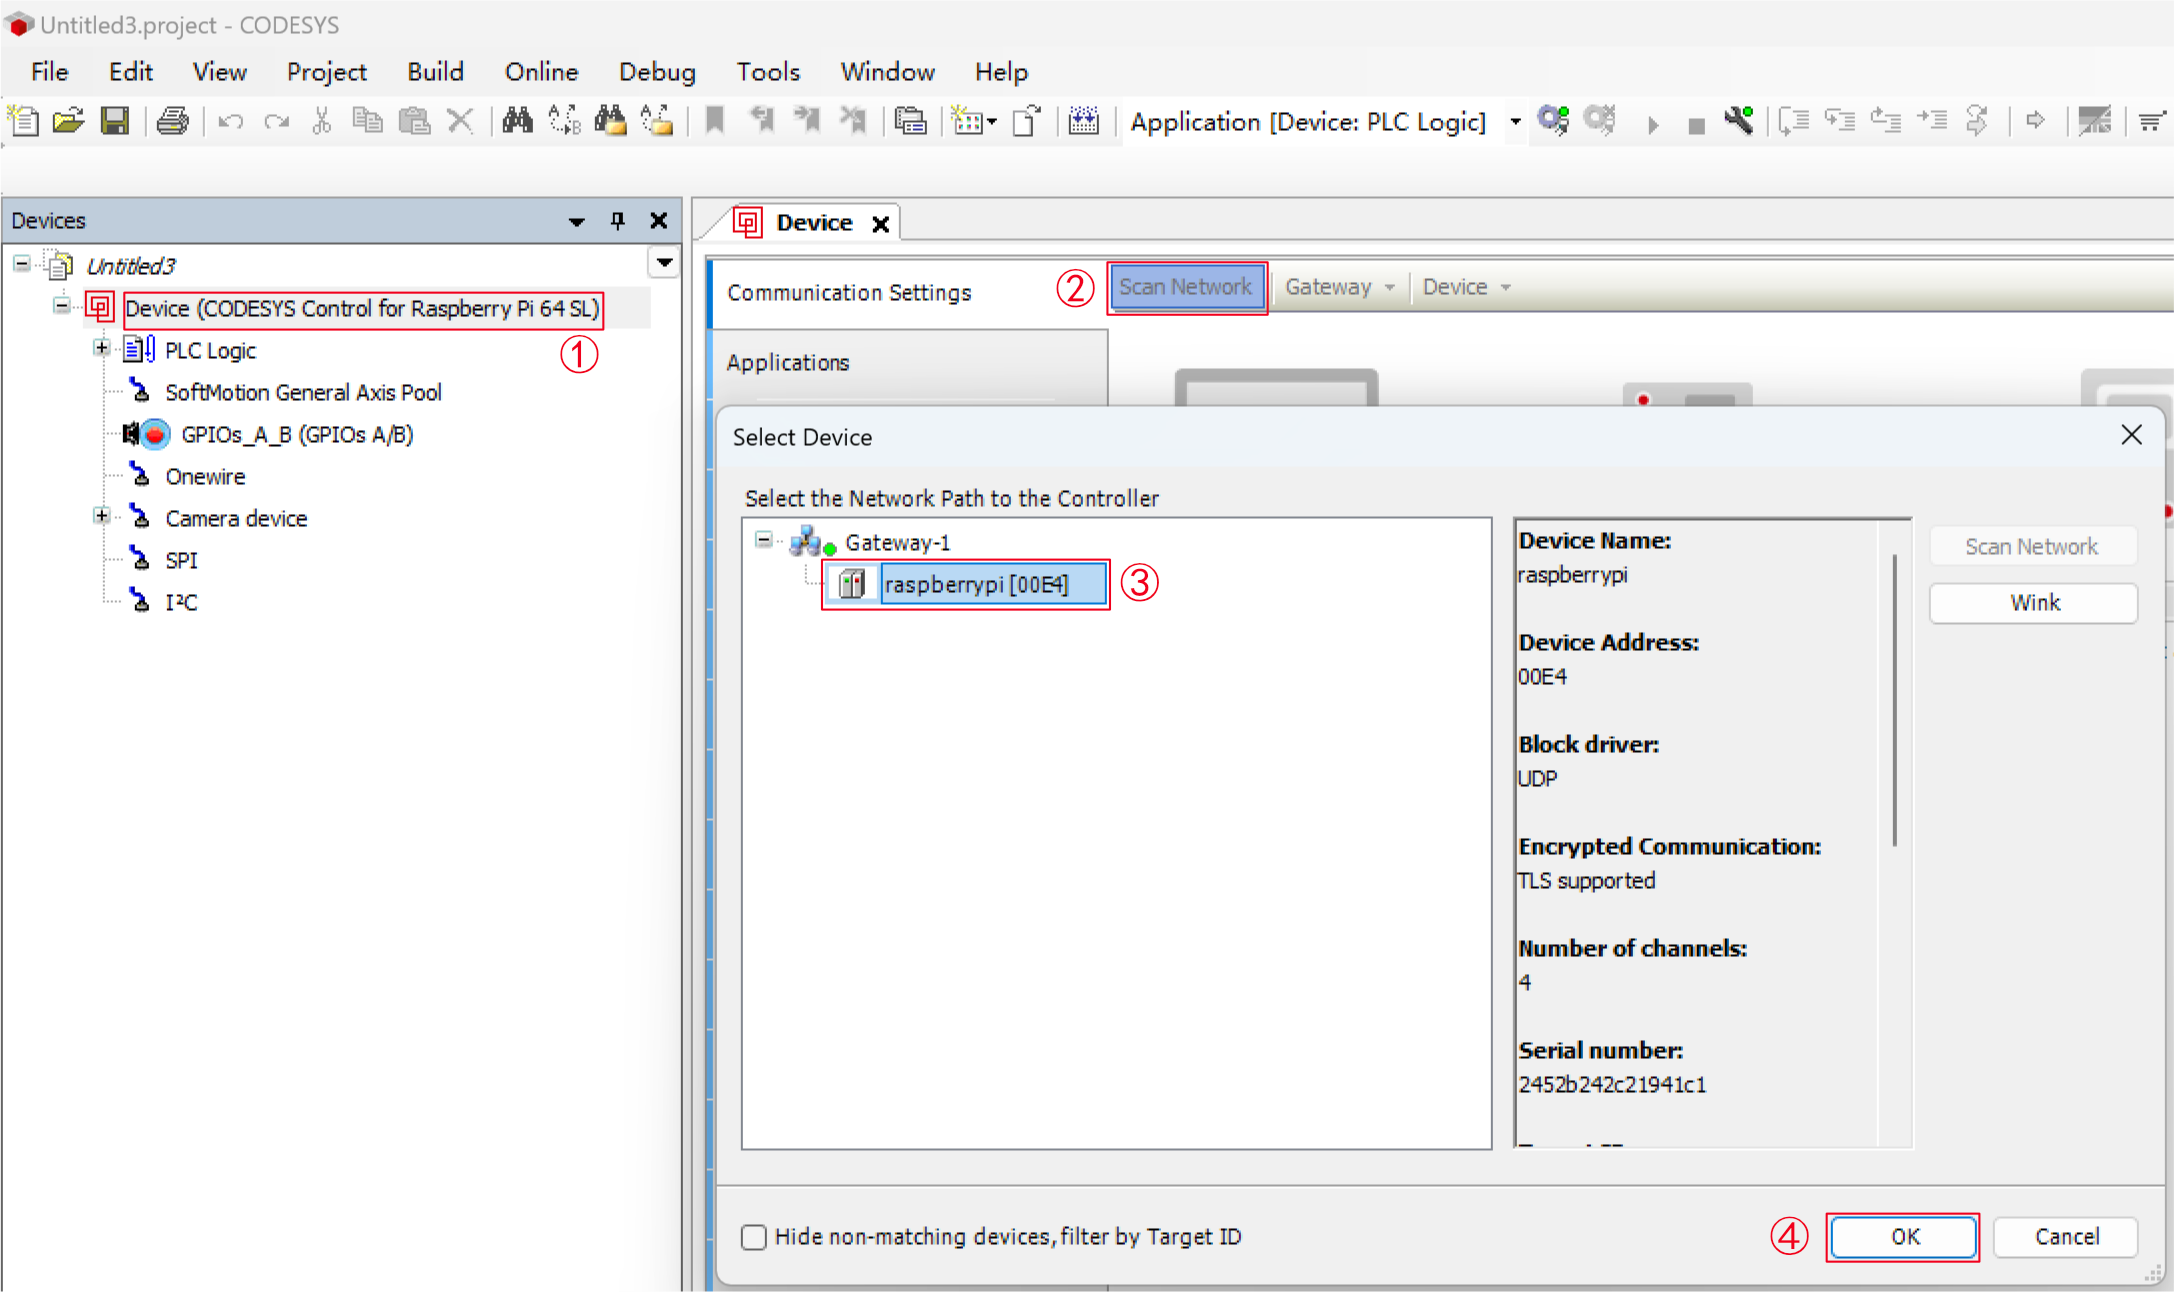Open the Build menu
Image resolution: width=2174 pixels, height=1292 pixels.
(x=435, y=72)
